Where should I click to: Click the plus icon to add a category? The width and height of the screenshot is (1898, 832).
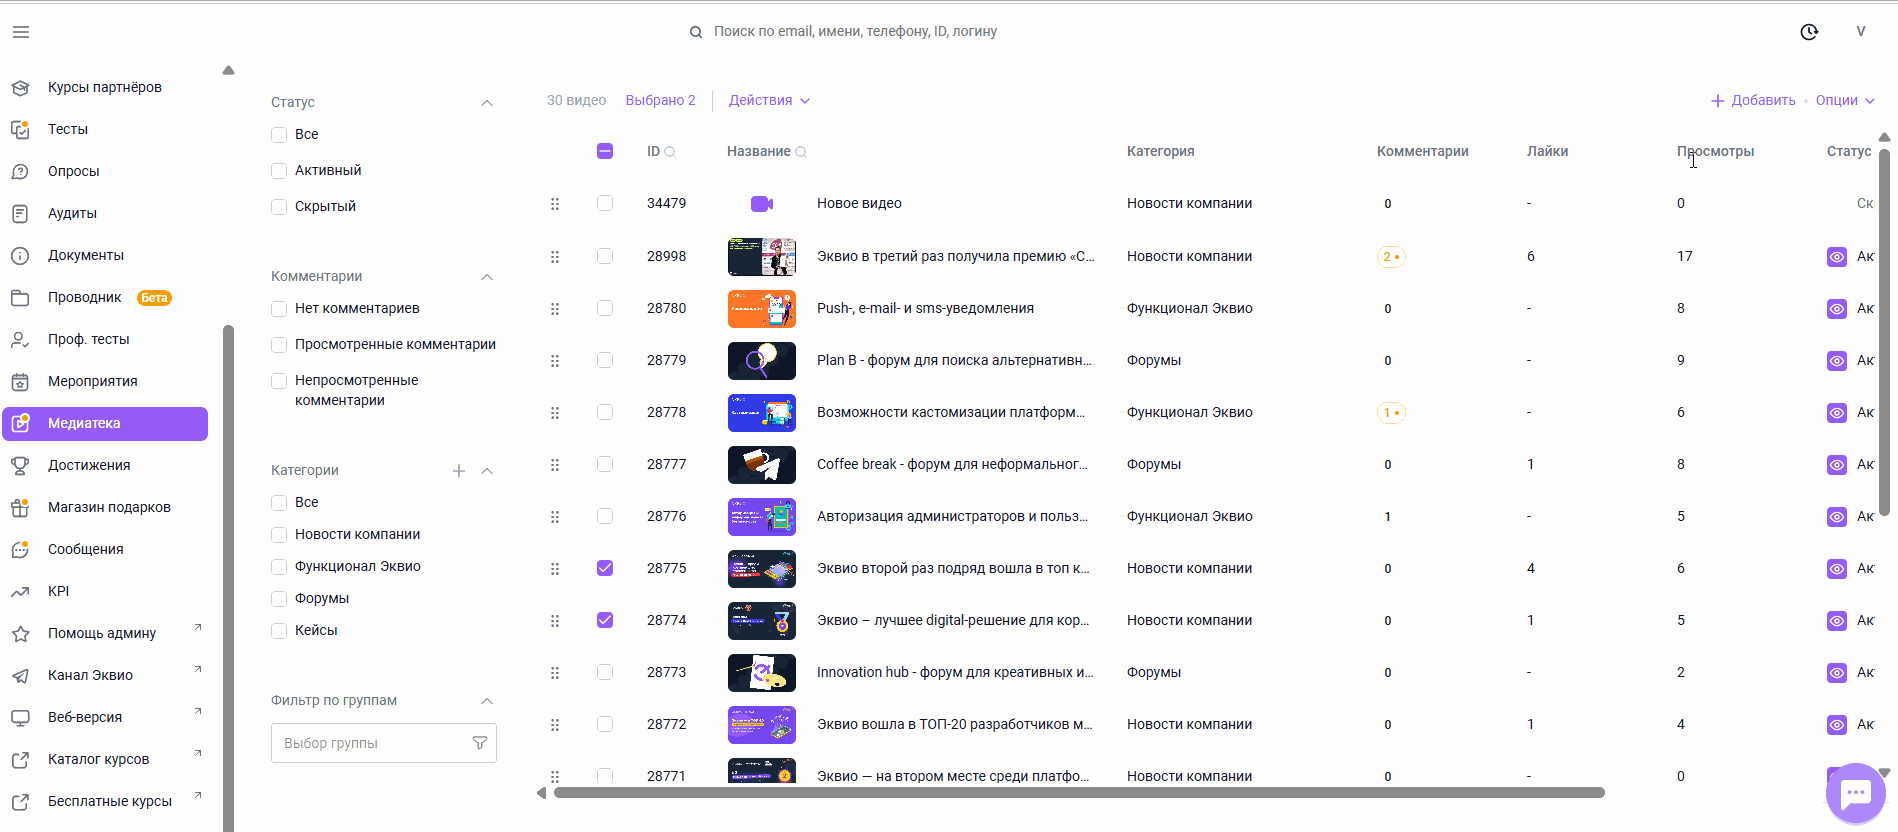[x=459, y=471]
